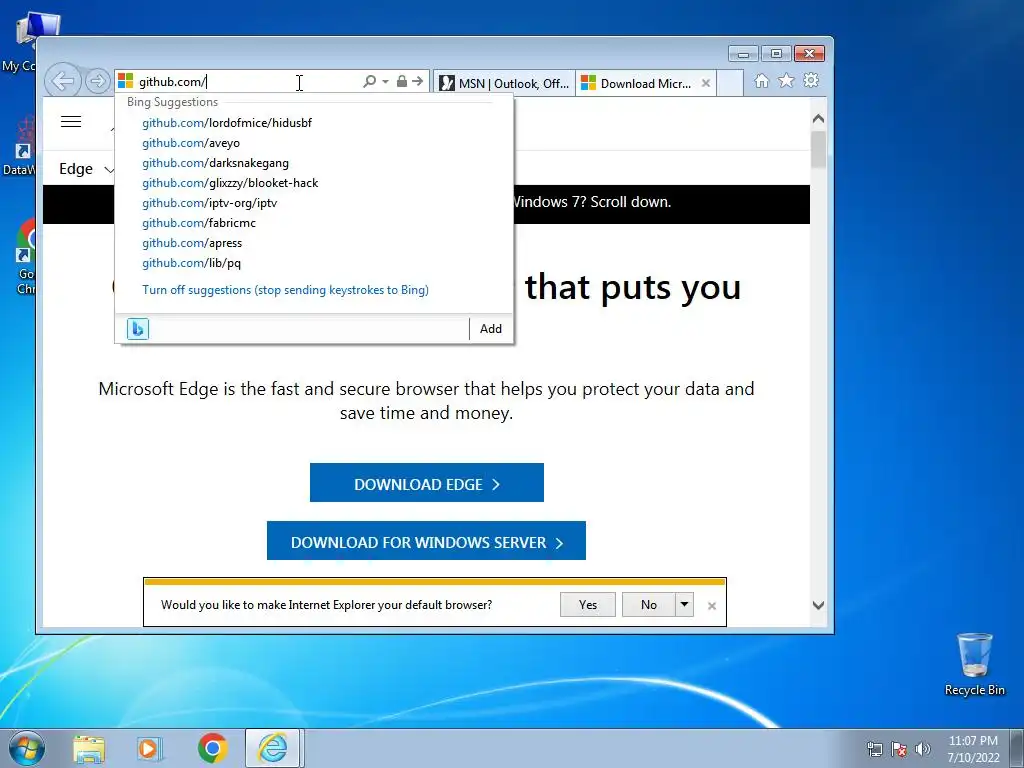Open Google Chrome from taskbar
The width and height of the screenshot is (1024, 768).
tap(212, 748)
